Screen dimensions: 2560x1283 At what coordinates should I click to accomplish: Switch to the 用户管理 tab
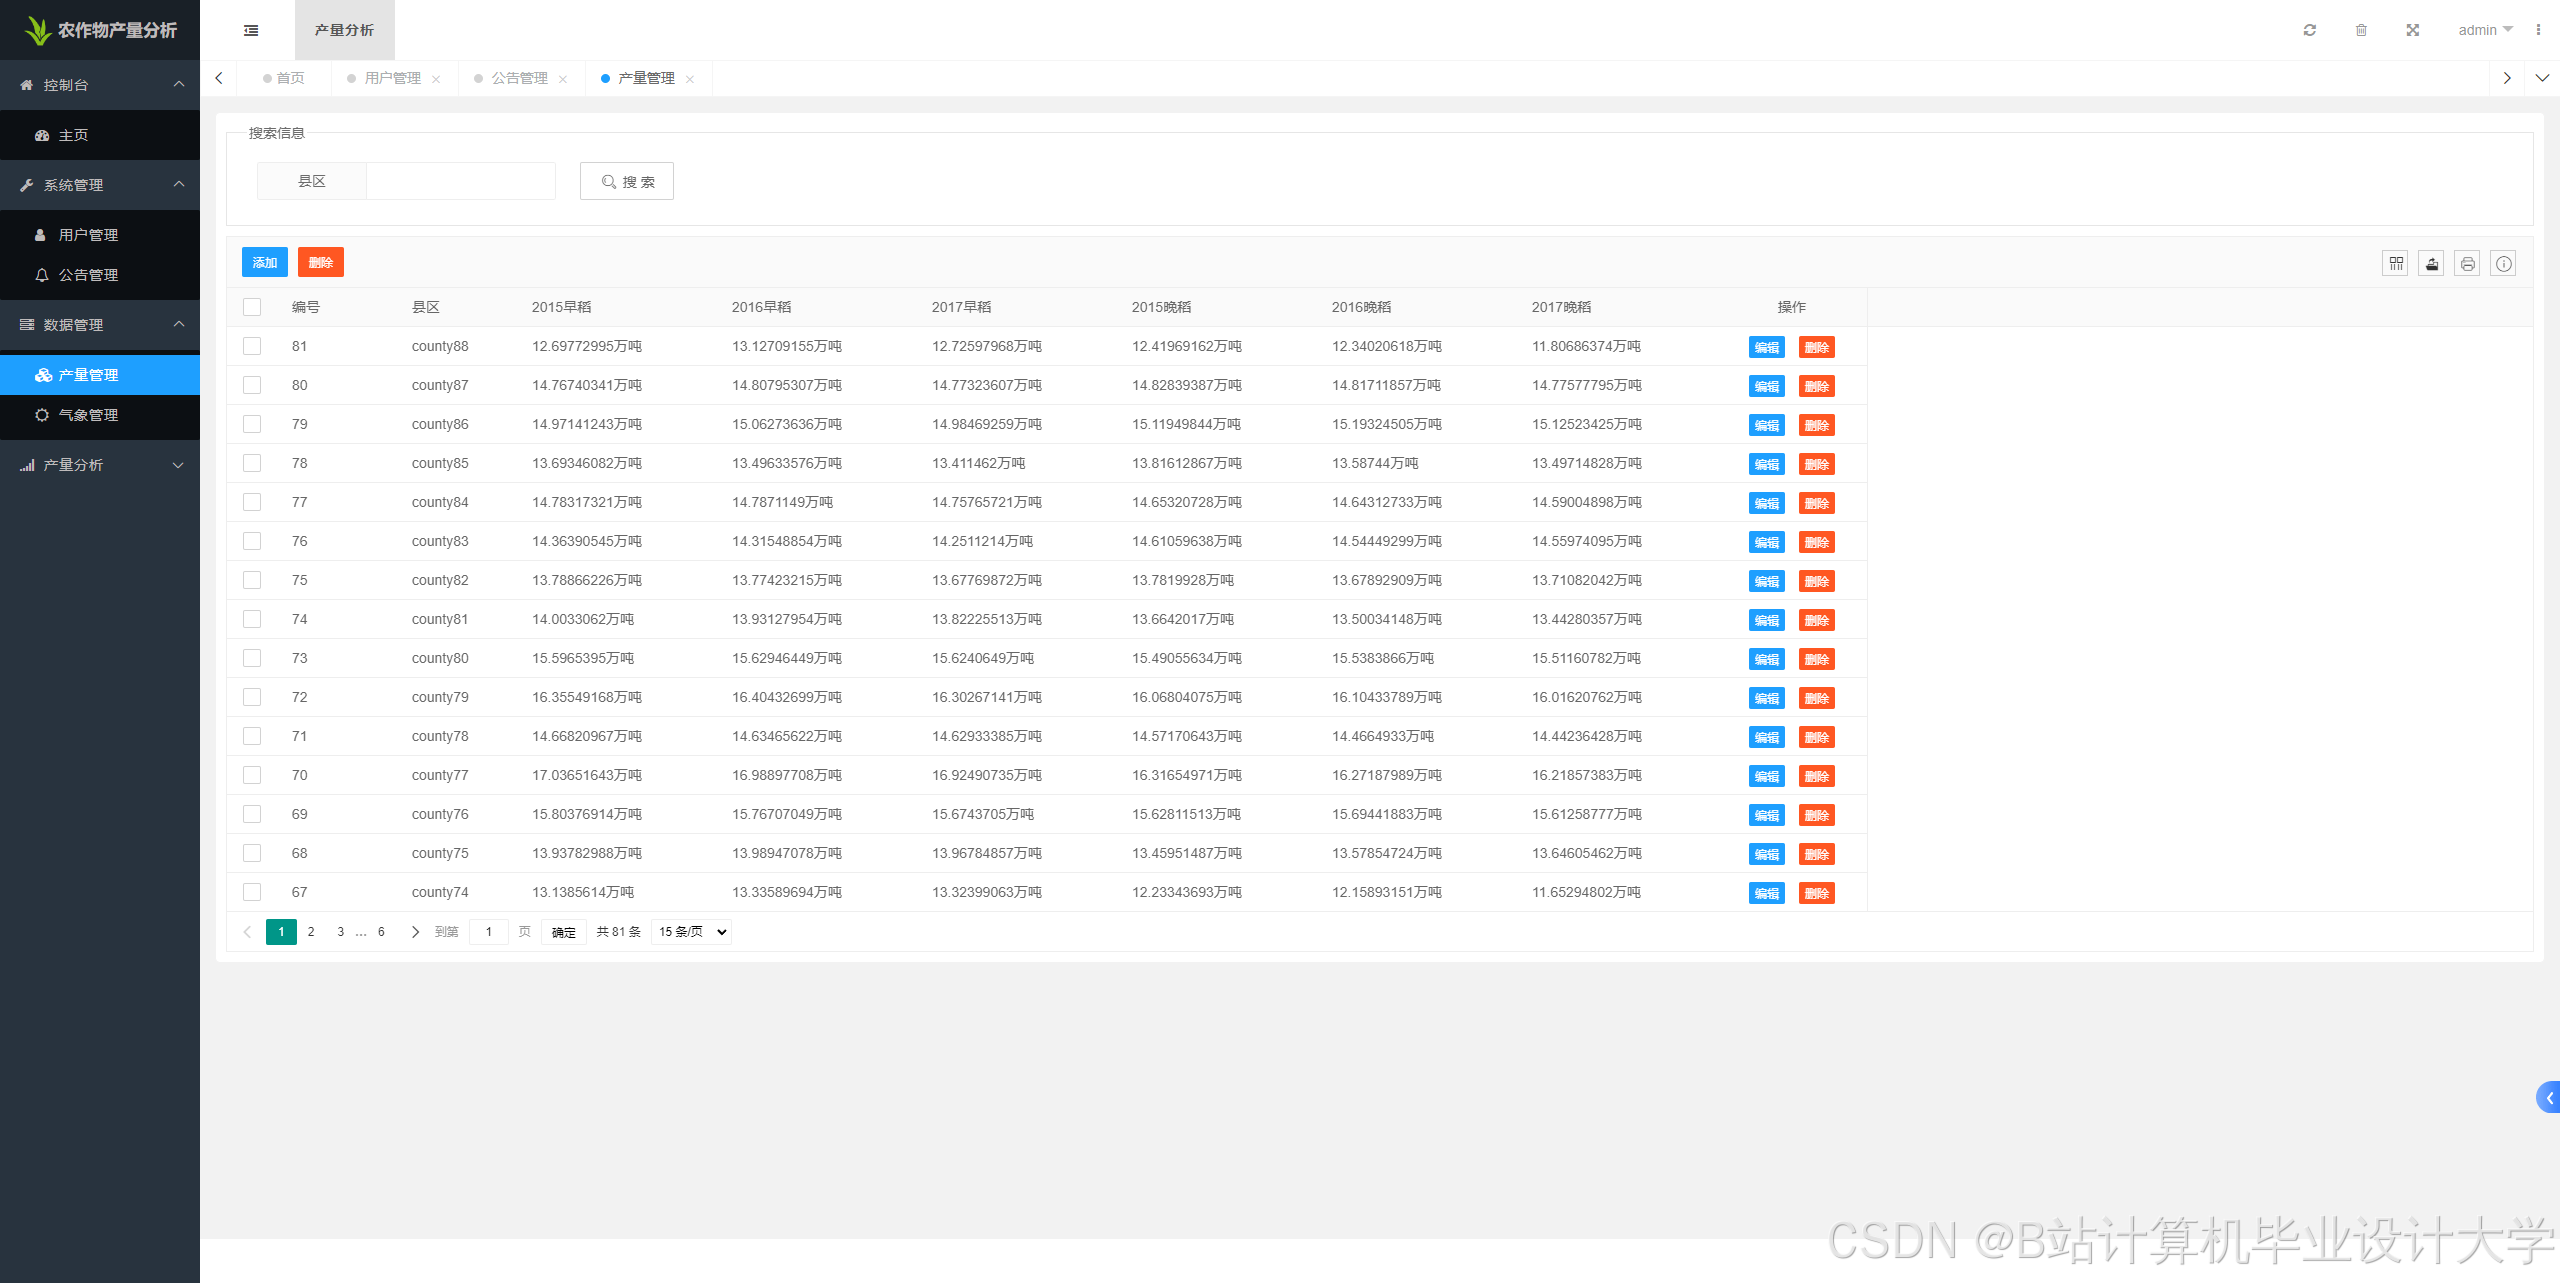tap(392, 78)
